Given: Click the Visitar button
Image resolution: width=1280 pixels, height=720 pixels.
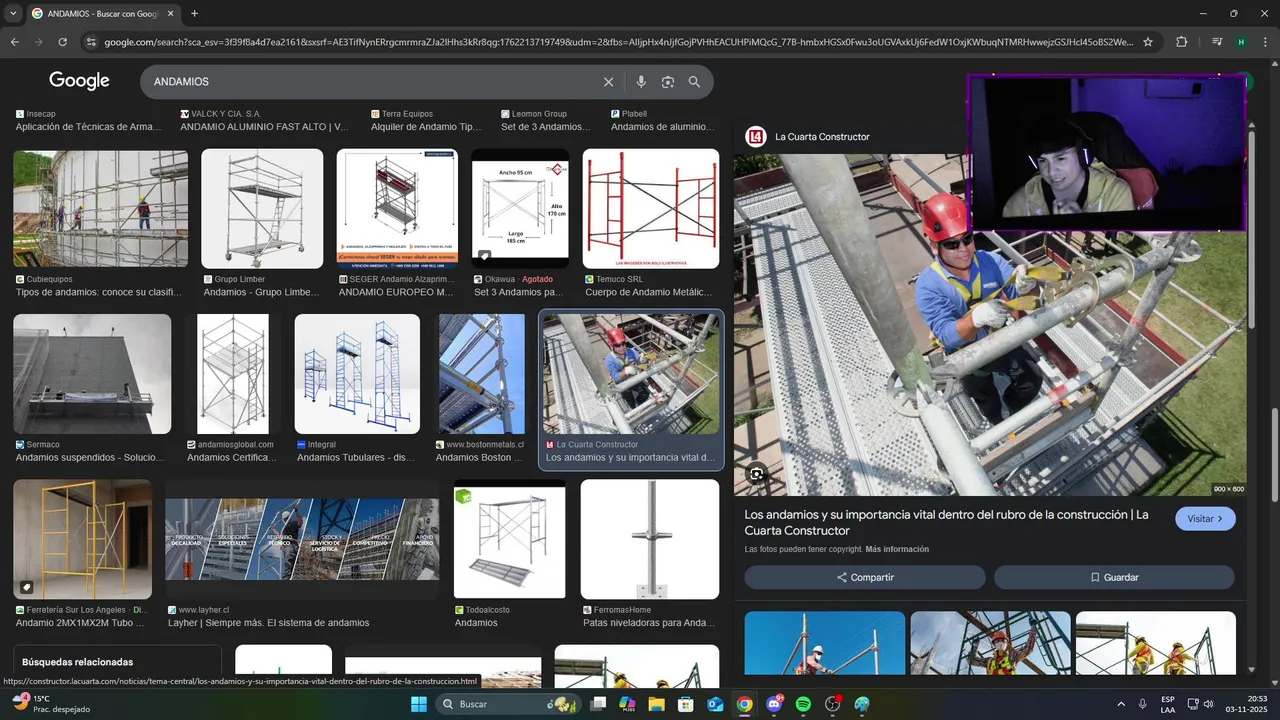Looking at the screenshot, I should pyautogui.click(x=1205, y=519).
